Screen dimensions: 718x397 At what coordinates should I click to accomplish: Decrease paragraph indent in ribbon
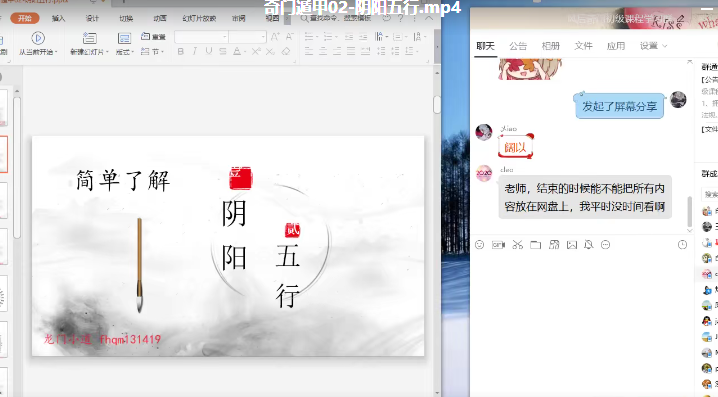(349, 37)
